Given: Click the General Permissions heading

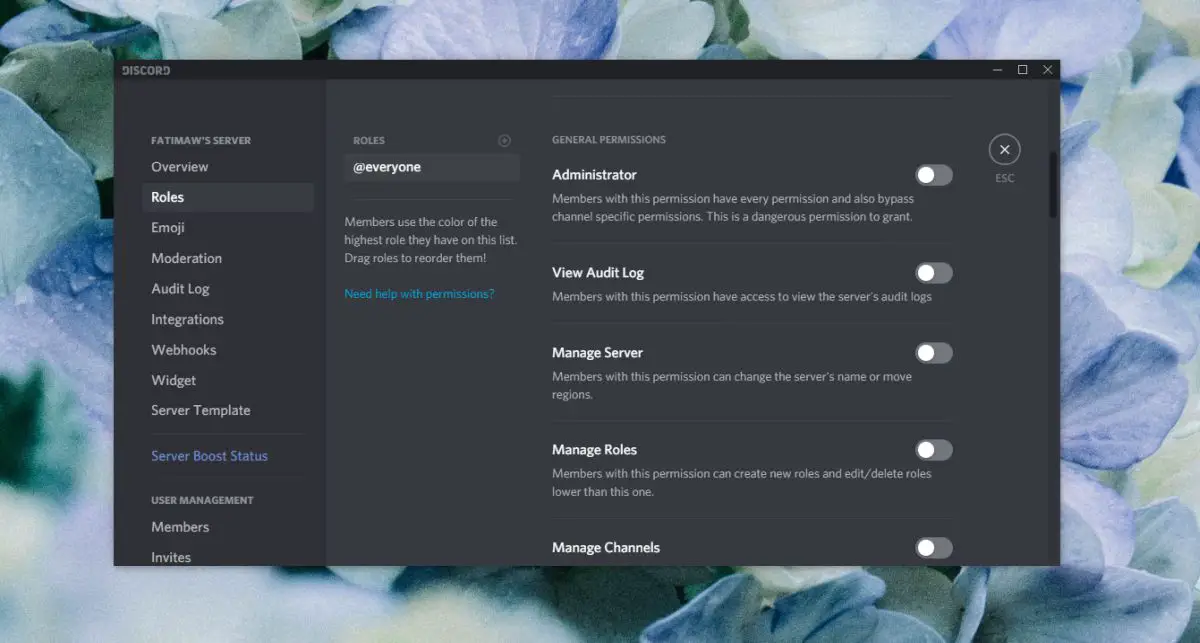Looking at the screenshot, I should [609, 140].
